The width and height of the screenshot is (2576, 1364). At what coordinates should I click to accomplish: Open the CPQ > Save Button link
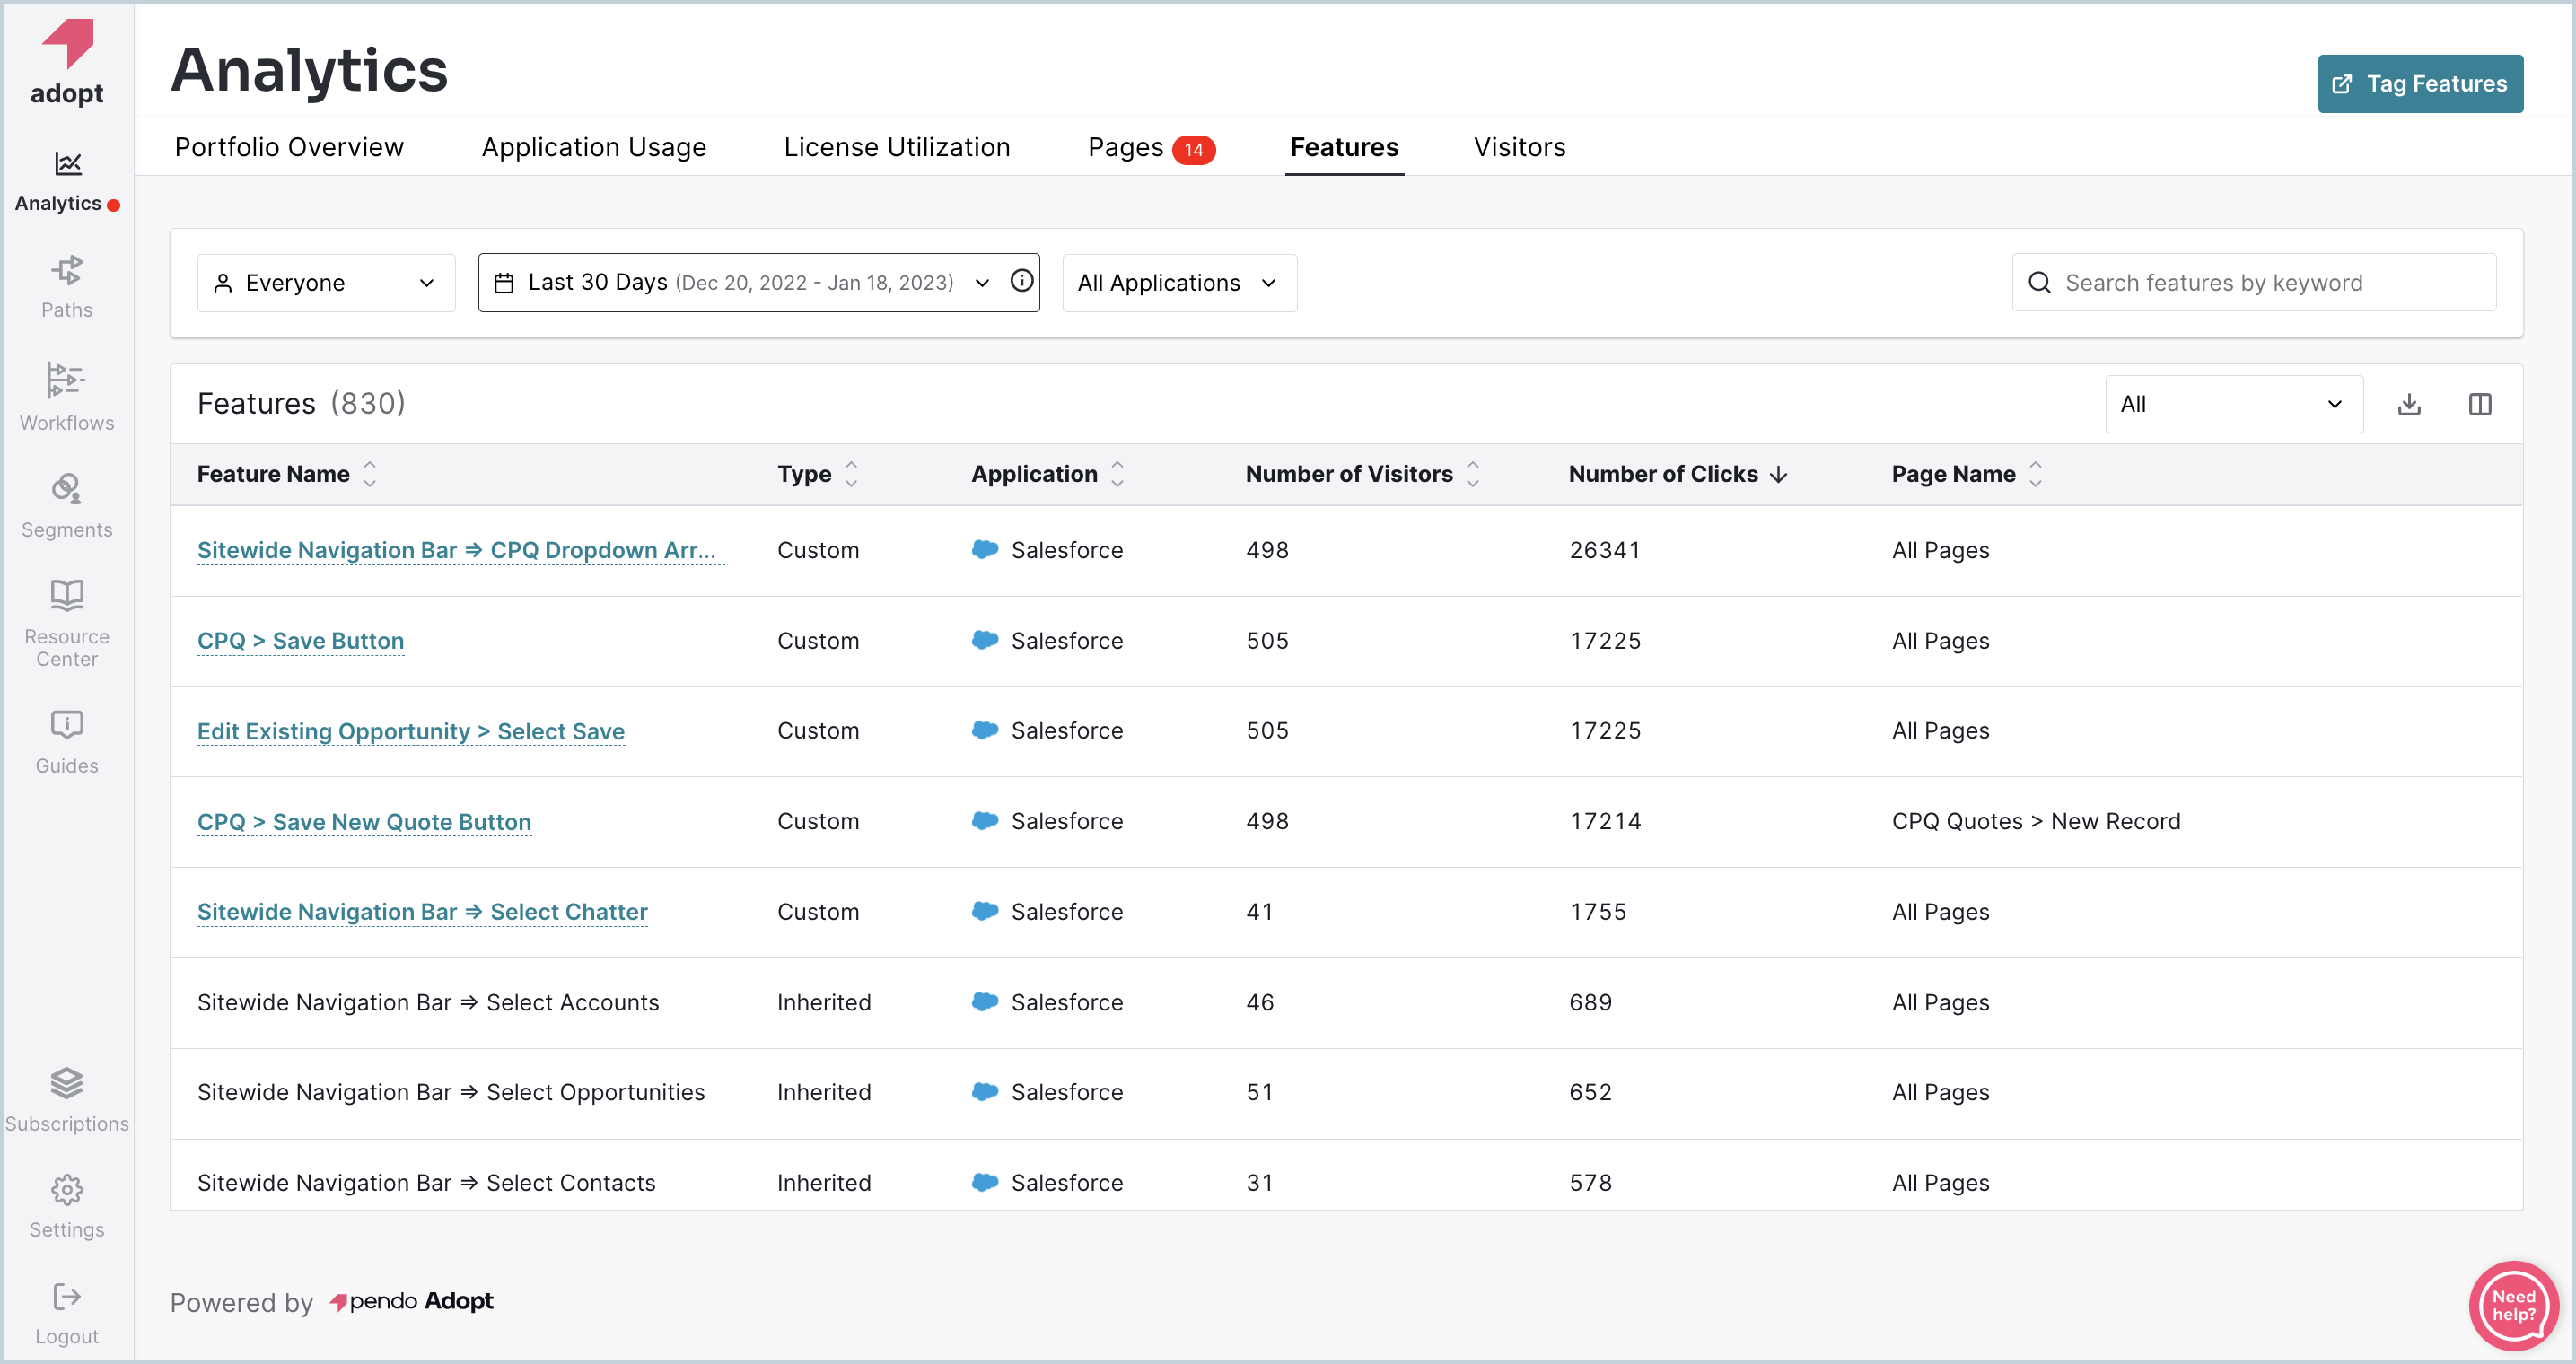(x=300, y=640)
